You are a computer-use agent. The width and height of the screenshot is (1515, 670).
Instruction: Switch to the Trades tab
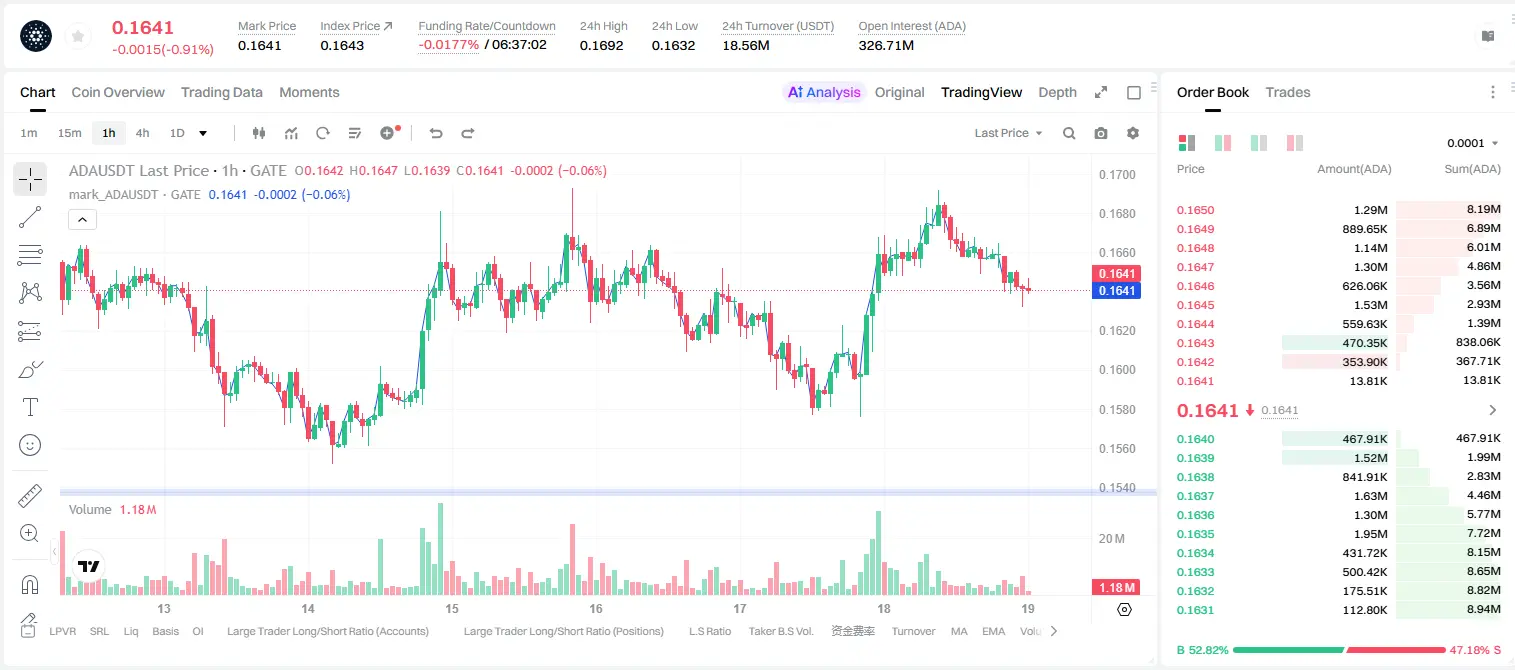1287,92
